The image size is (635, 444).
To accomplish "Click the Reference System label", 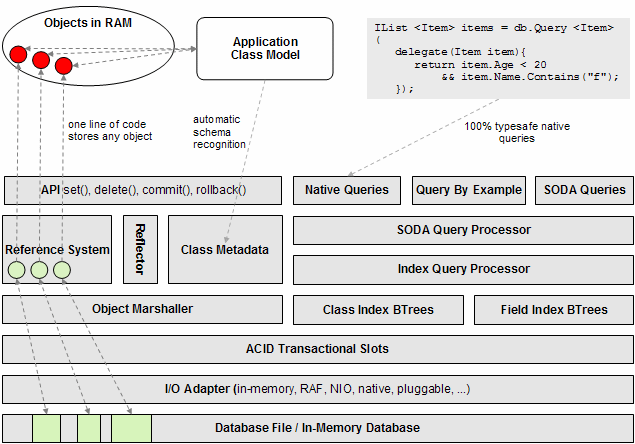I will point(57,250).
